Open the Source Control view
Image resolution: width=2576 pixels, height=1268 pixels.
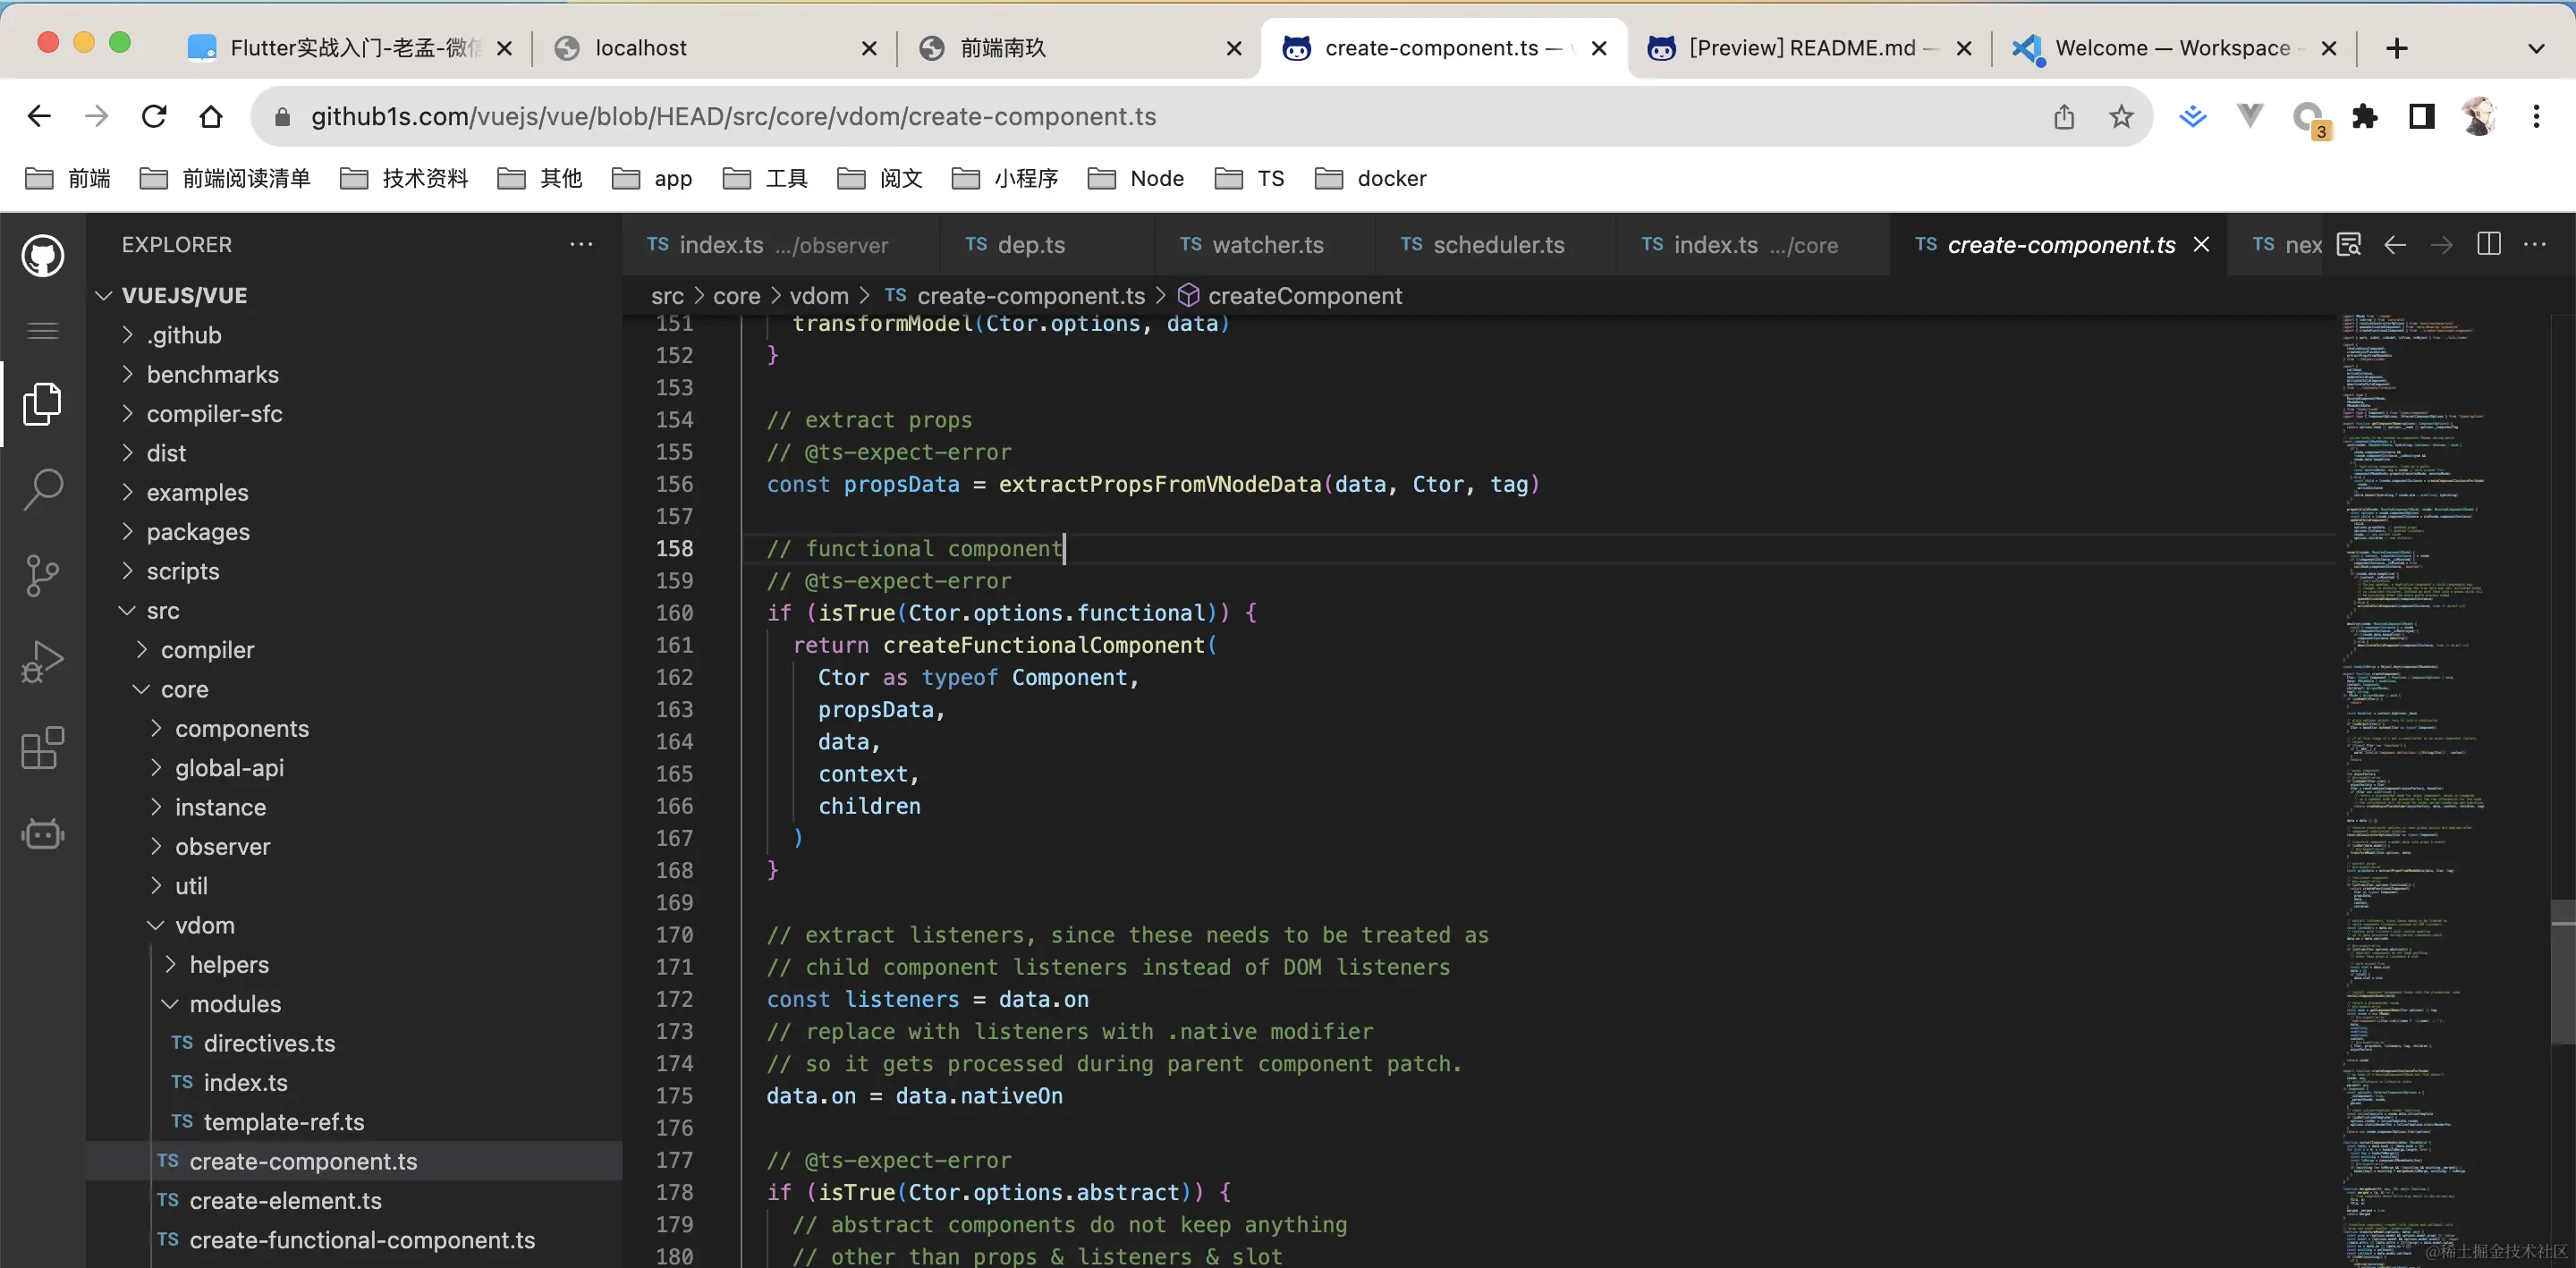coord(42,575)
